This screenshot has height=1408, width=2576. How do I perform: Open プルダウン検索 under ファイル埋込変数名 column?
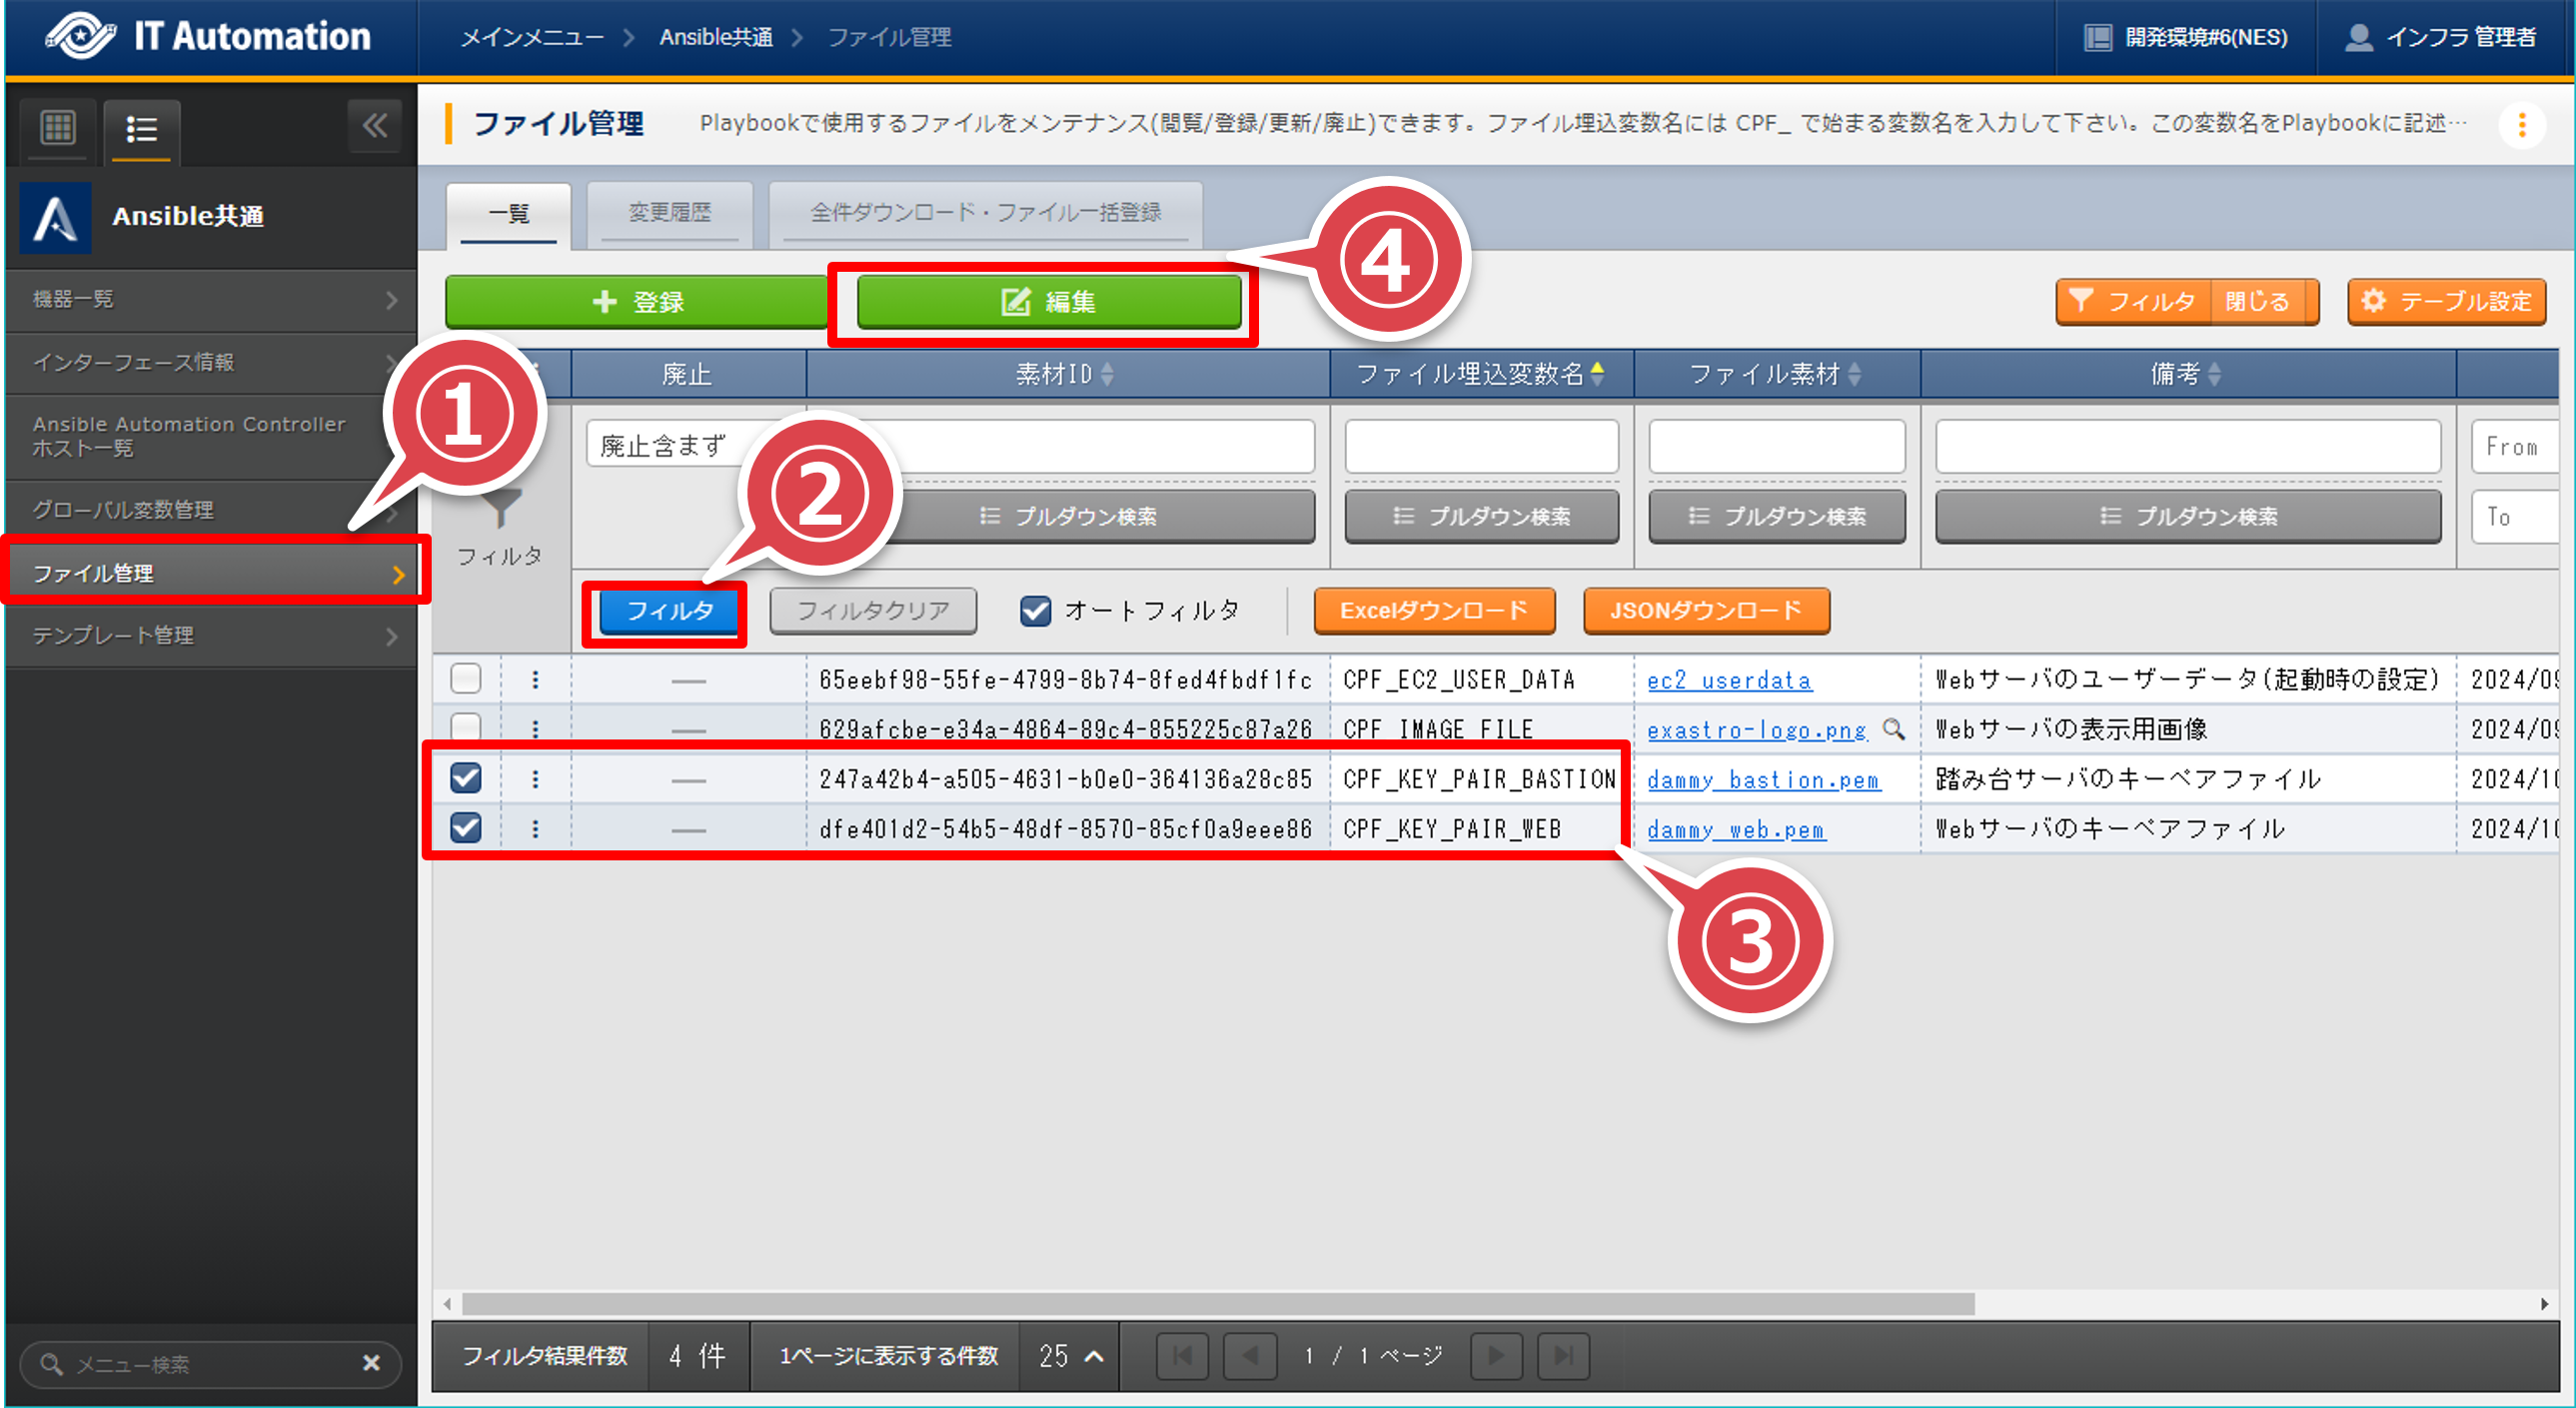pyautogui.click(x=1481, y=516)
